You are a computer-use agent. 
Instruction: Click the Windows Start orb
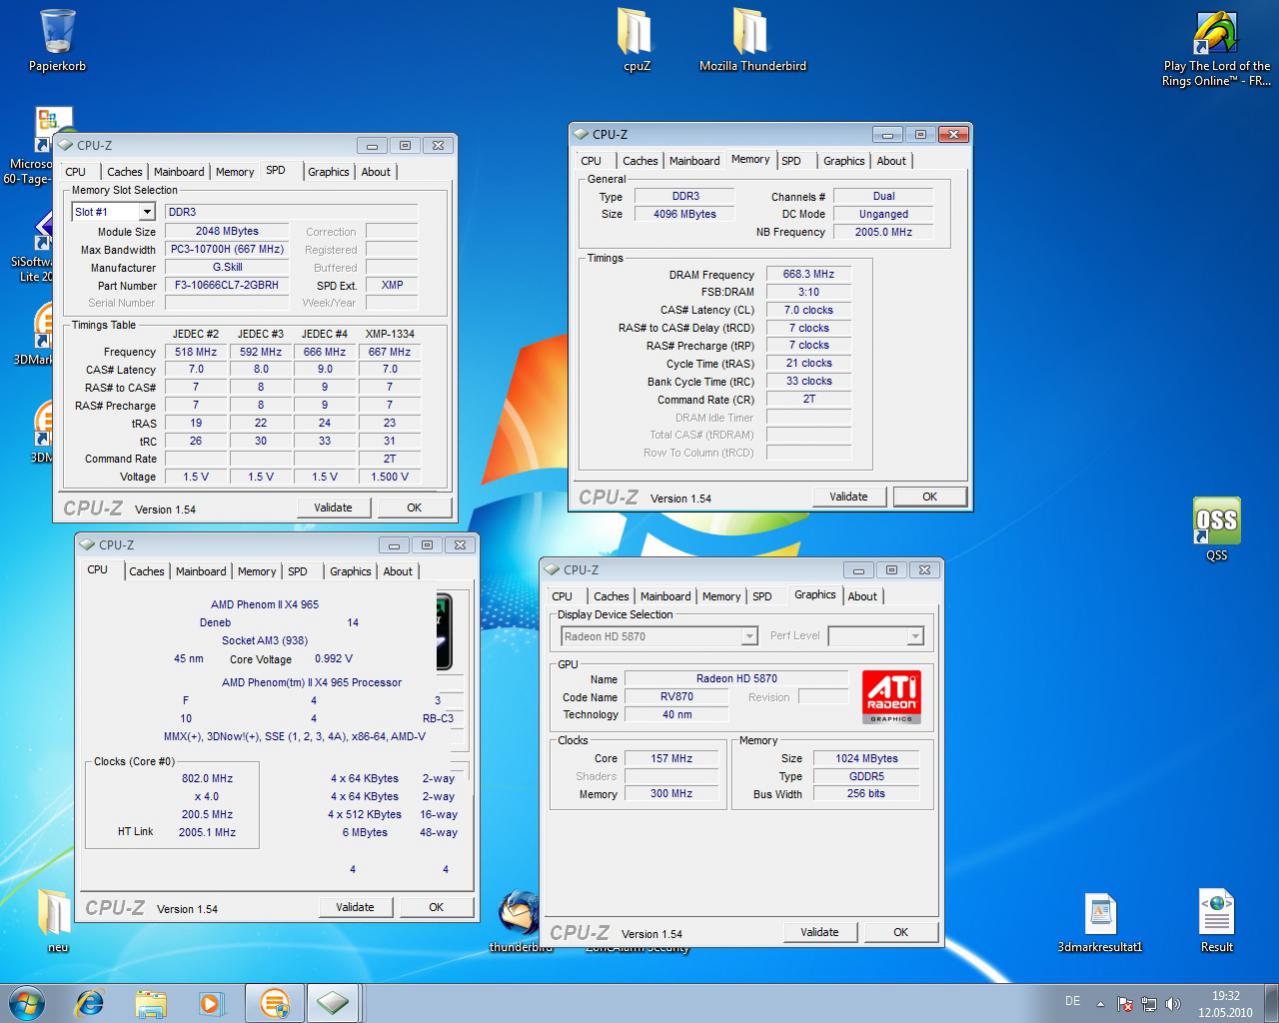click(27, 1002)
